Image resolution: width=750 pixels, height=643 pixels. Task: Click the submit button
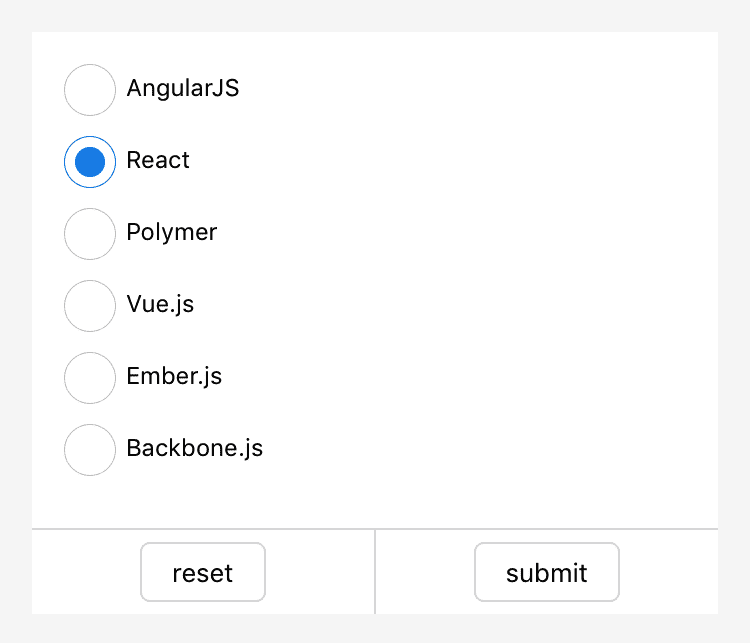point(547,572)
